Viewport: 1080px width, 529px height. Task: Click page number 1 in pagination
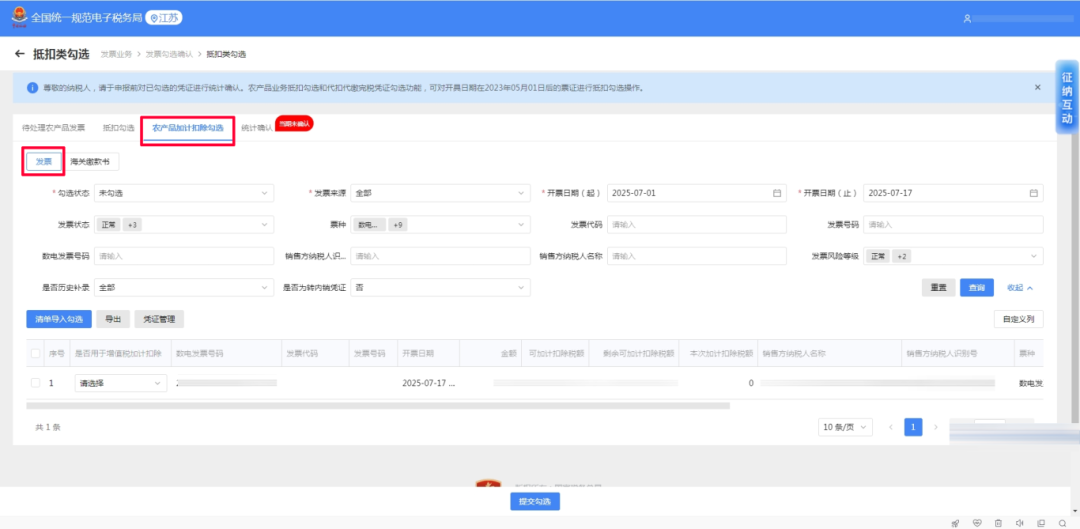click(x=913, y=427)
